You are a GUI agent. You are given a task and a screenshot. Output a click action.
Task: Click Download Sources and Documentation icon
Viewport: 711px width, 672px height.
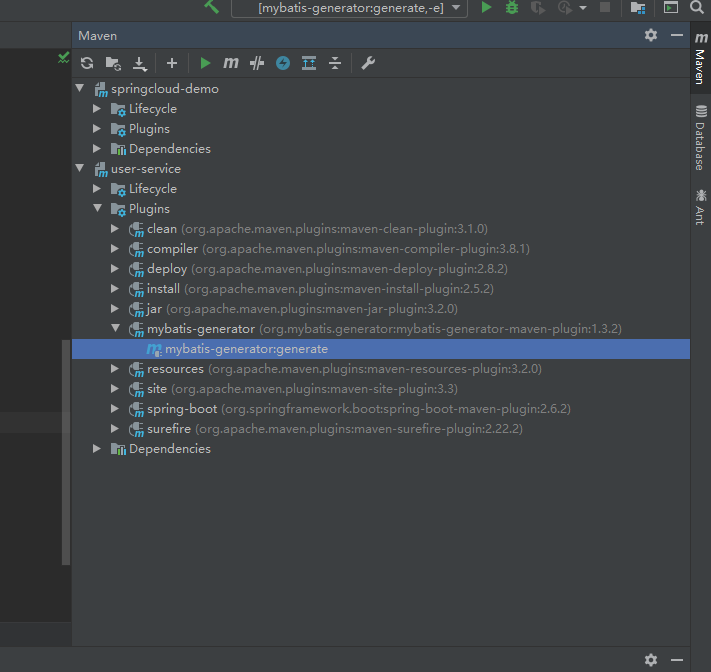[140, 63]
